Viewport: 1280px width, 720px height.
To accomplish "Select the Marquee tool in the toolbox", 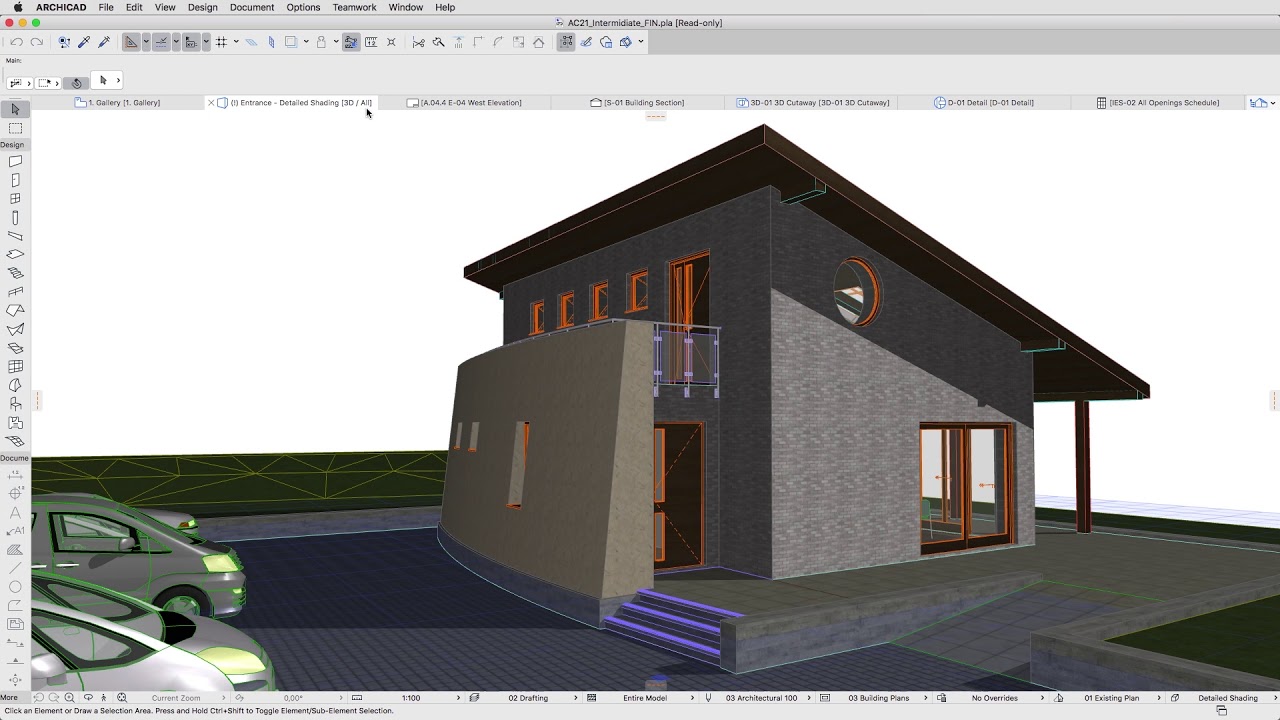I will coord(15,128).
